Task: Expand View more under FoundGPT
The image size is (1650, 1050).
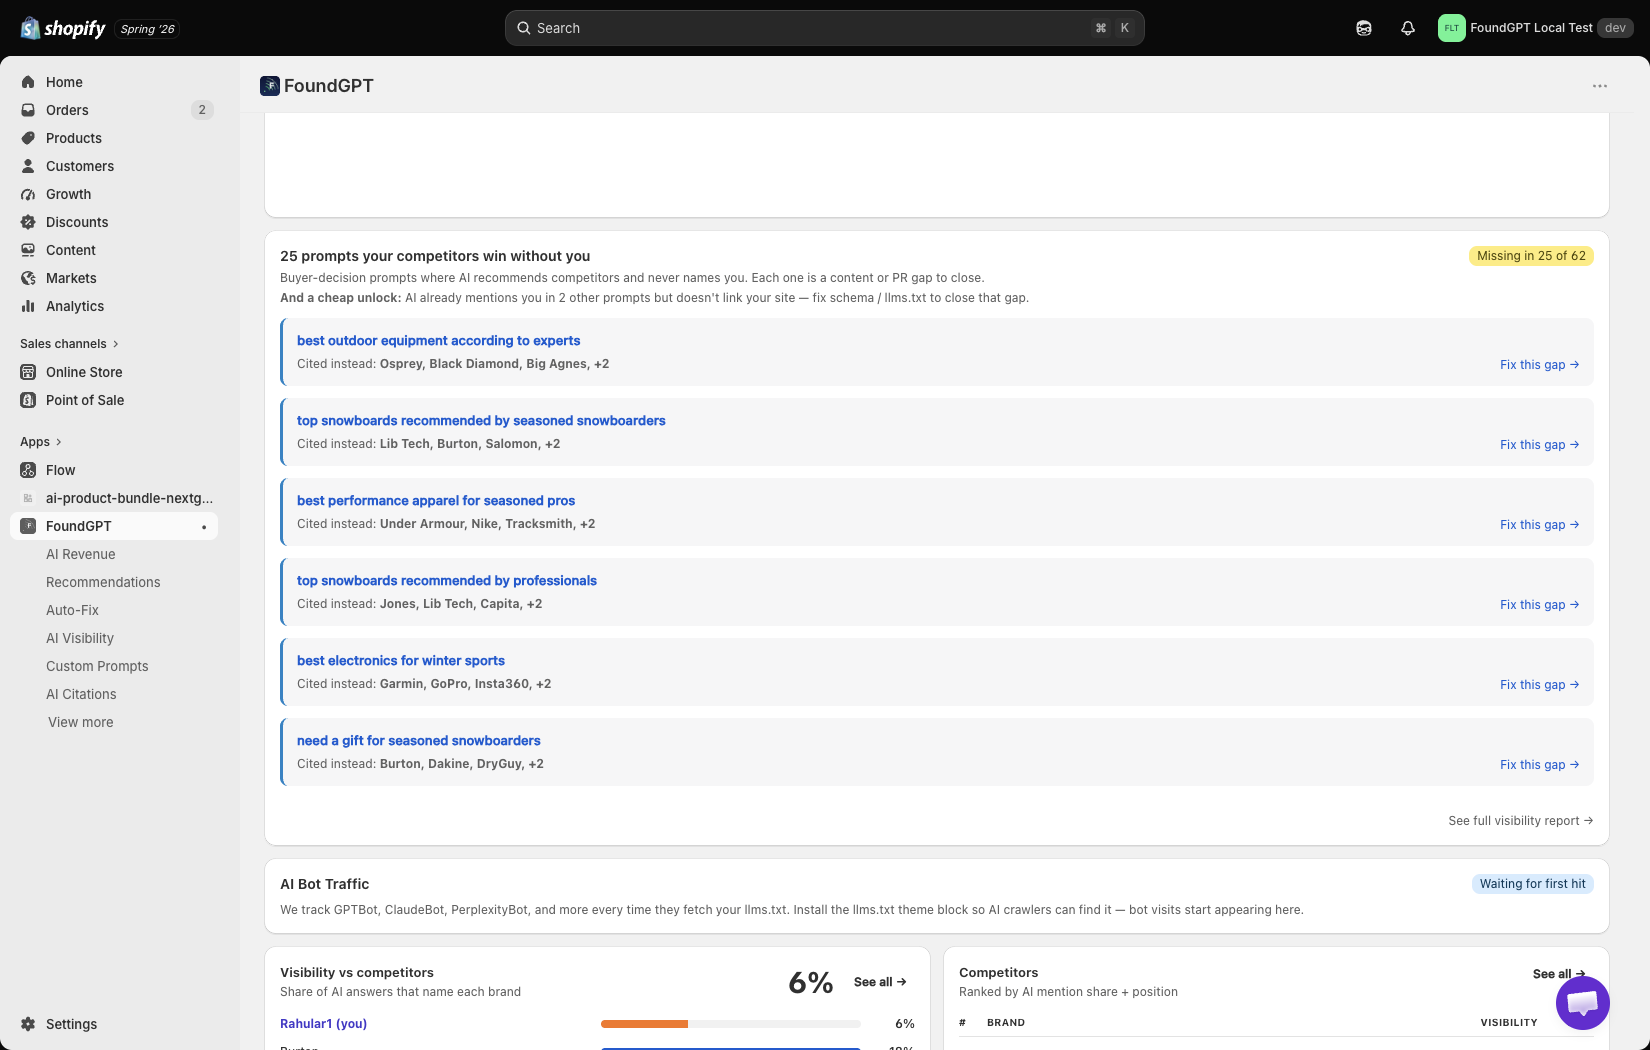Action: coord(81,722)
